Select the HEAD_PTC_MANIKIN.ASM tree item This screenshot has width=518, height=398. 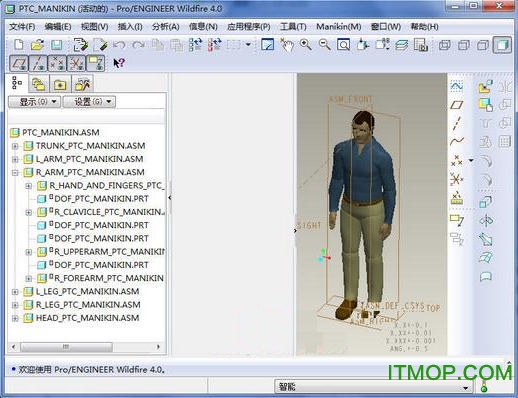click(x=81, y=318)
